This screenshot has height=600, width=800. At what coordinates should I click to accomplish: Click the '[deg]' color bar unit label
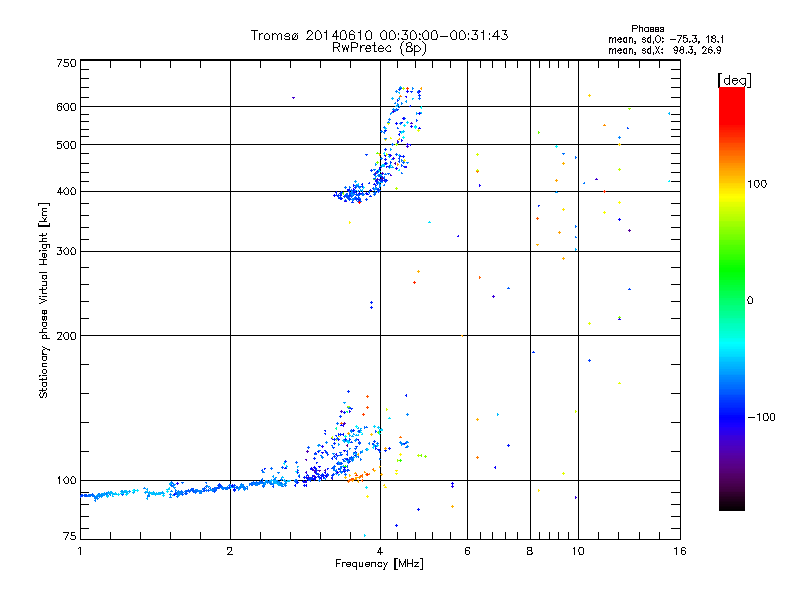point(734,80)
